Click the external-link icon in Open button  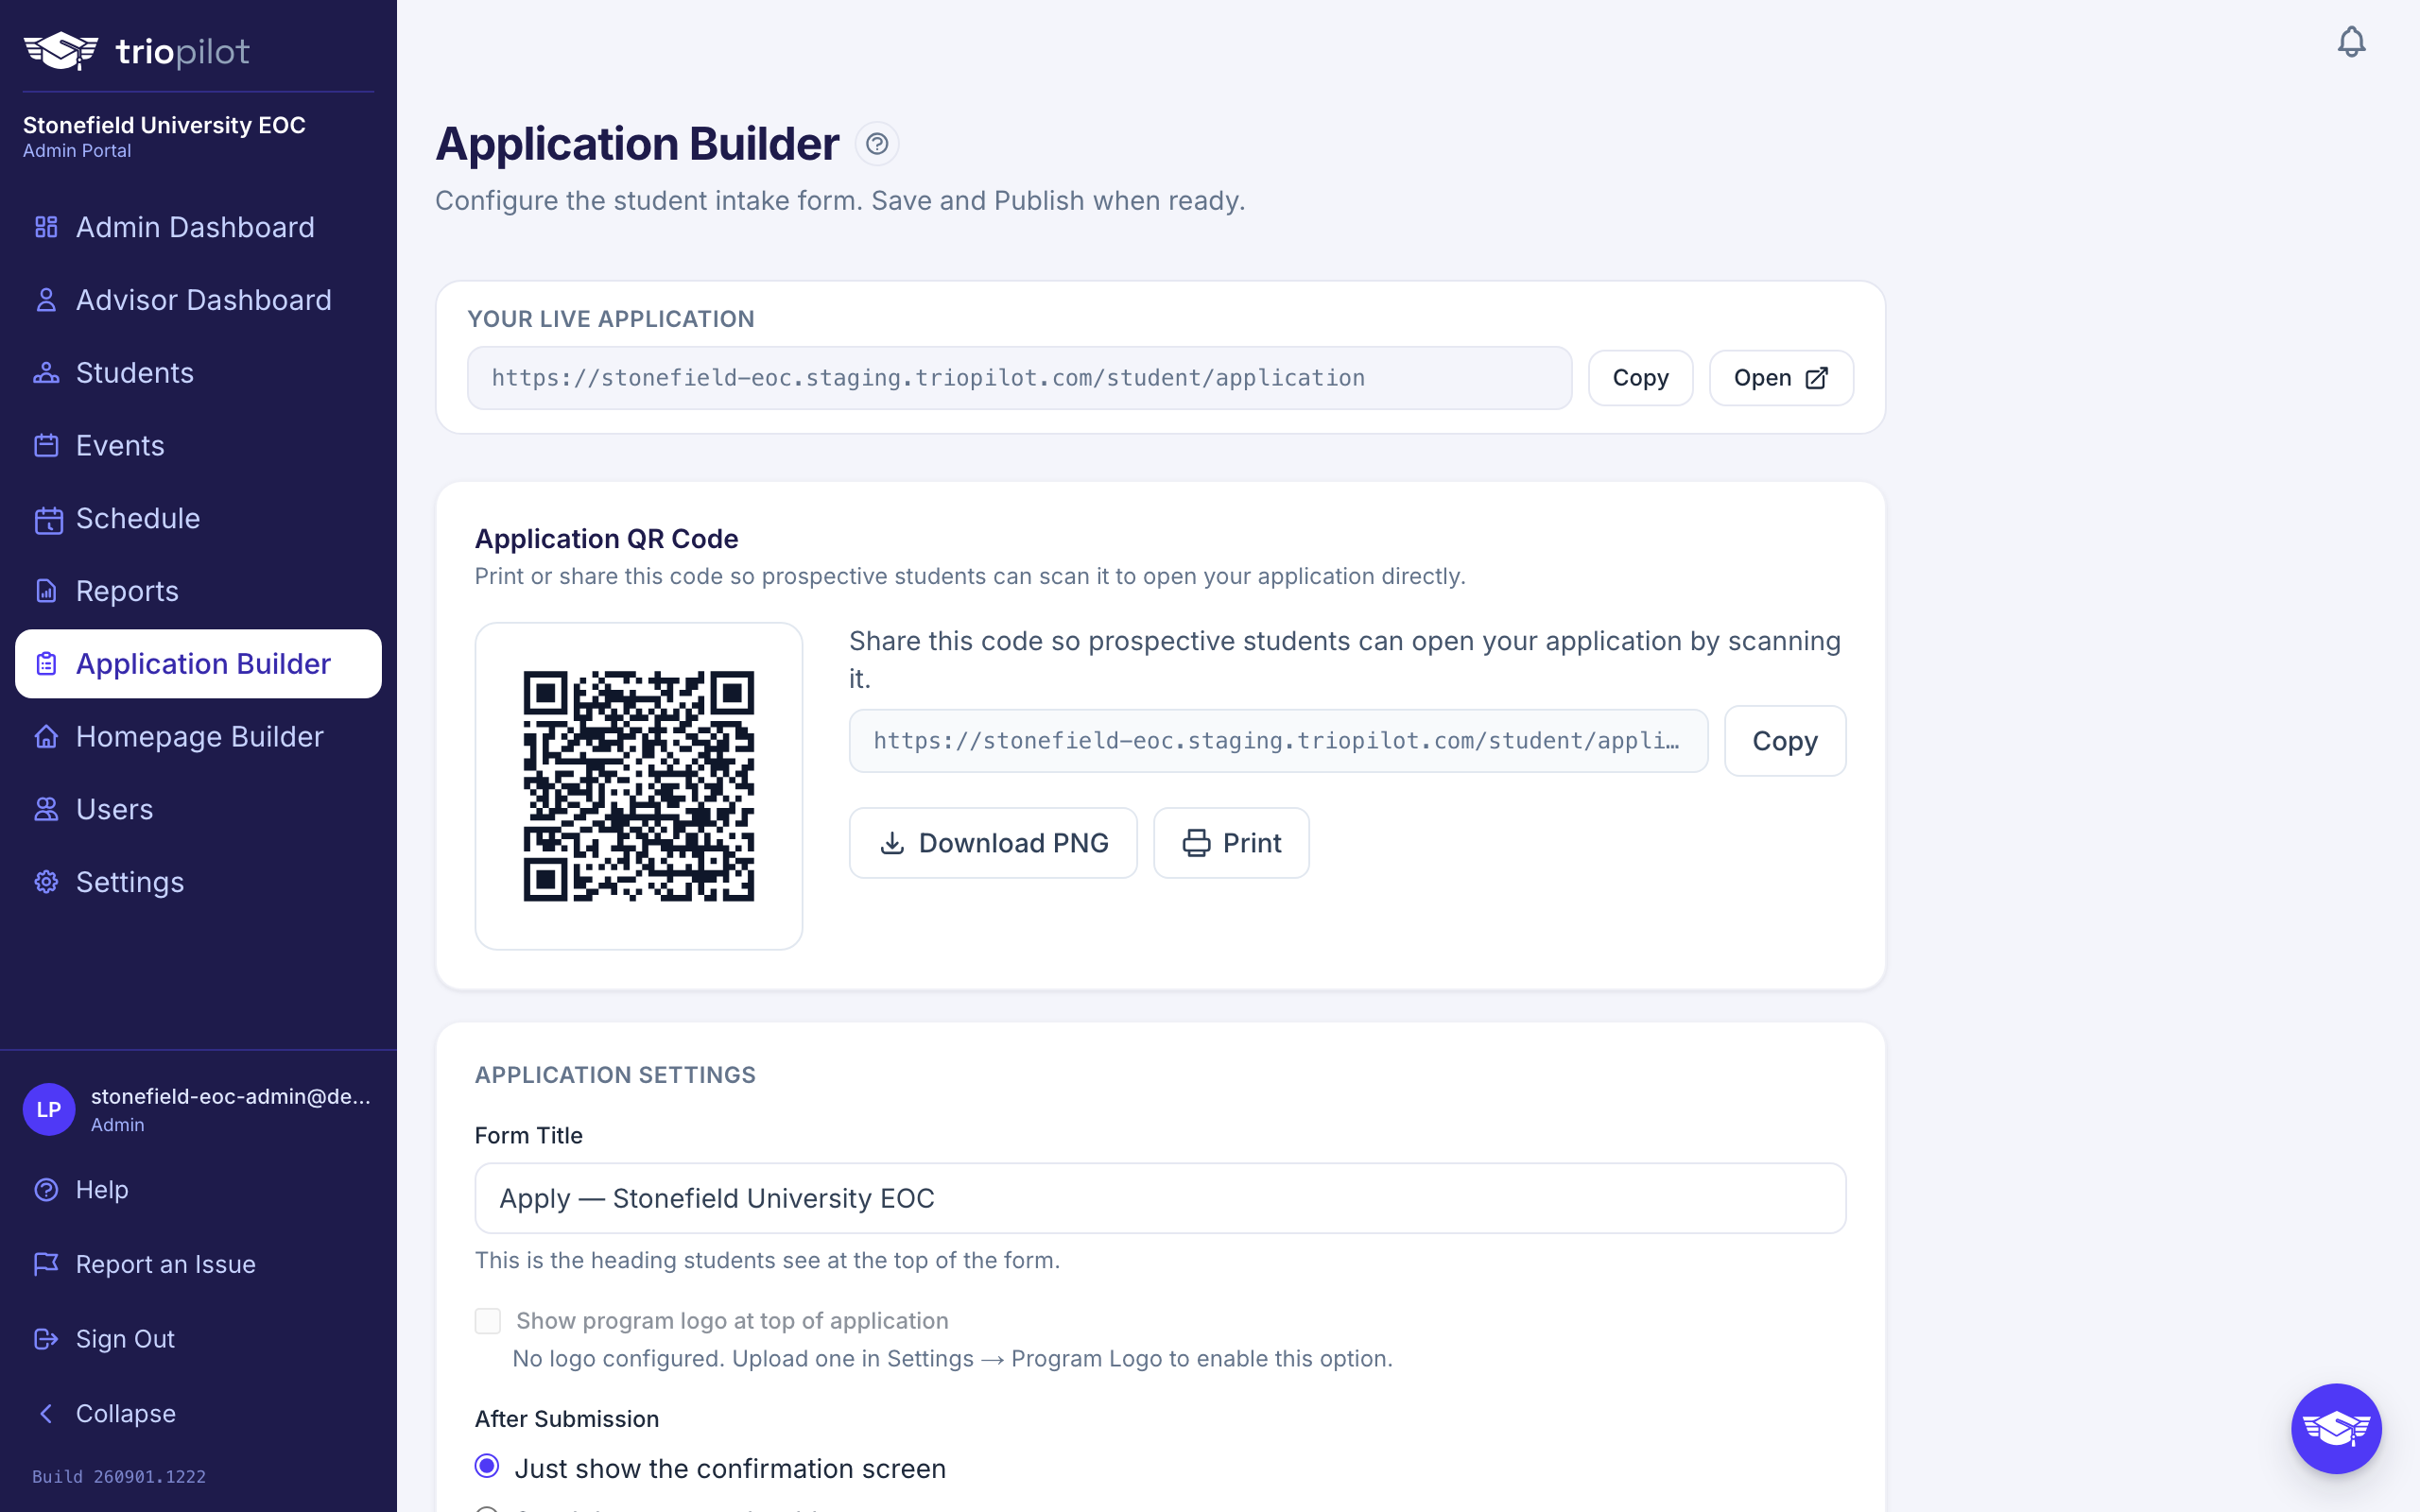[1817, 378]
